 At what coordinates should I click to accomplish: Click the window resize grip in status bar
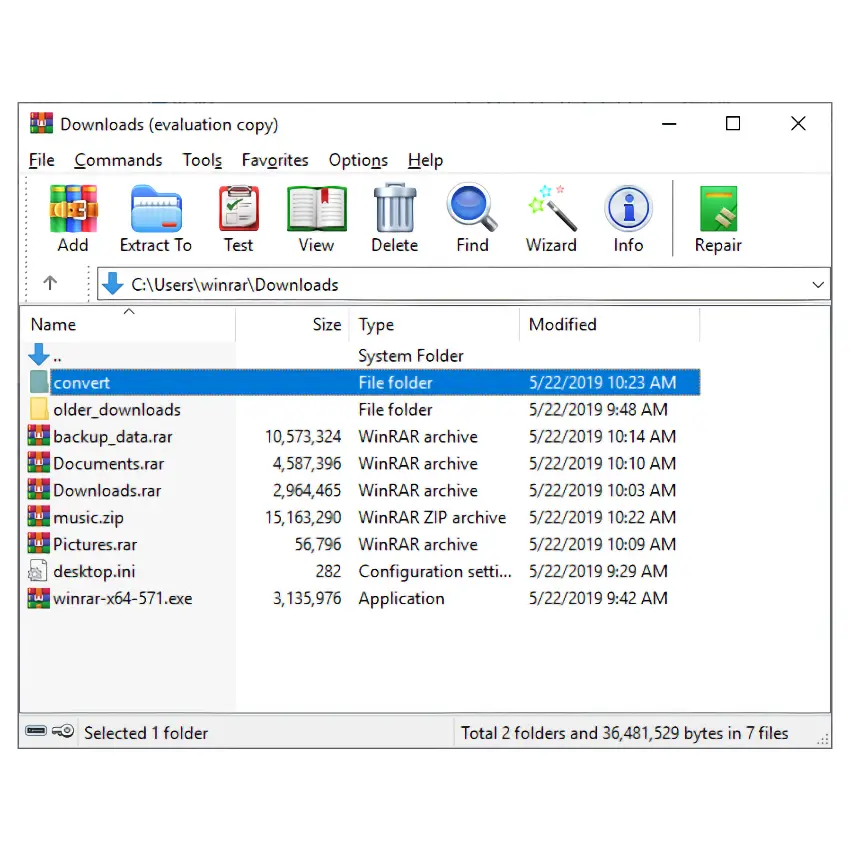tap(822, 739)
